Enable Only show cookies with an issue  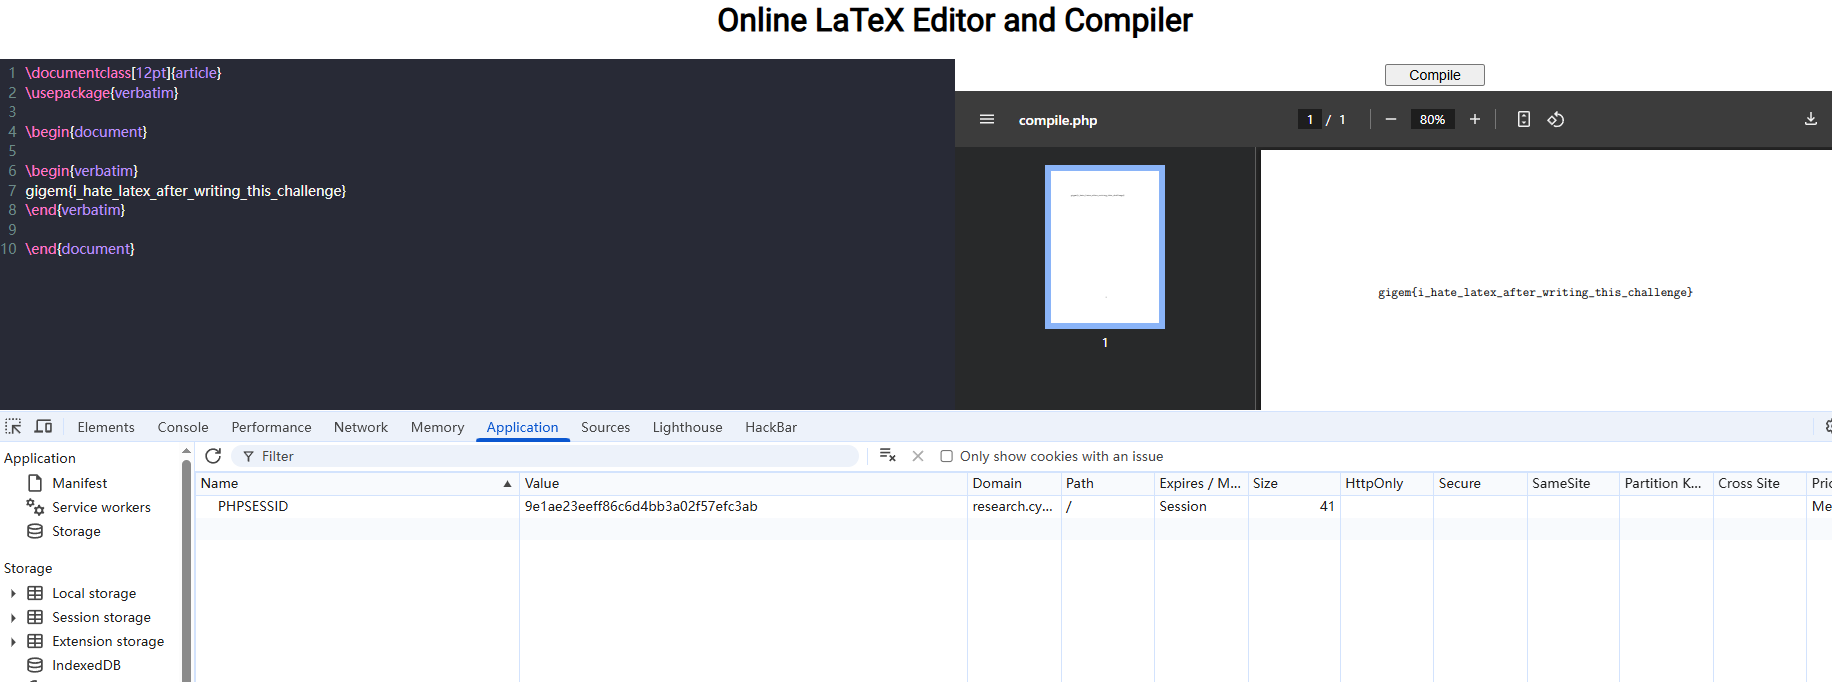[x=946, y=456]
